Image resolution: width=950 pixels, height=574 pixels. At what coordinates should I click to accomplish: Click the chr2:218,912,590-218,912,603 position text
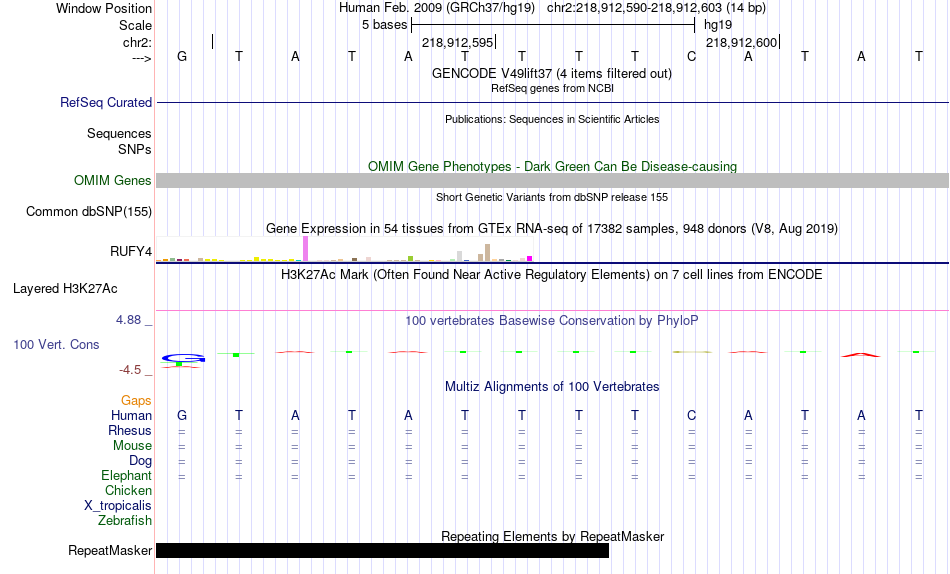[656, 8]
